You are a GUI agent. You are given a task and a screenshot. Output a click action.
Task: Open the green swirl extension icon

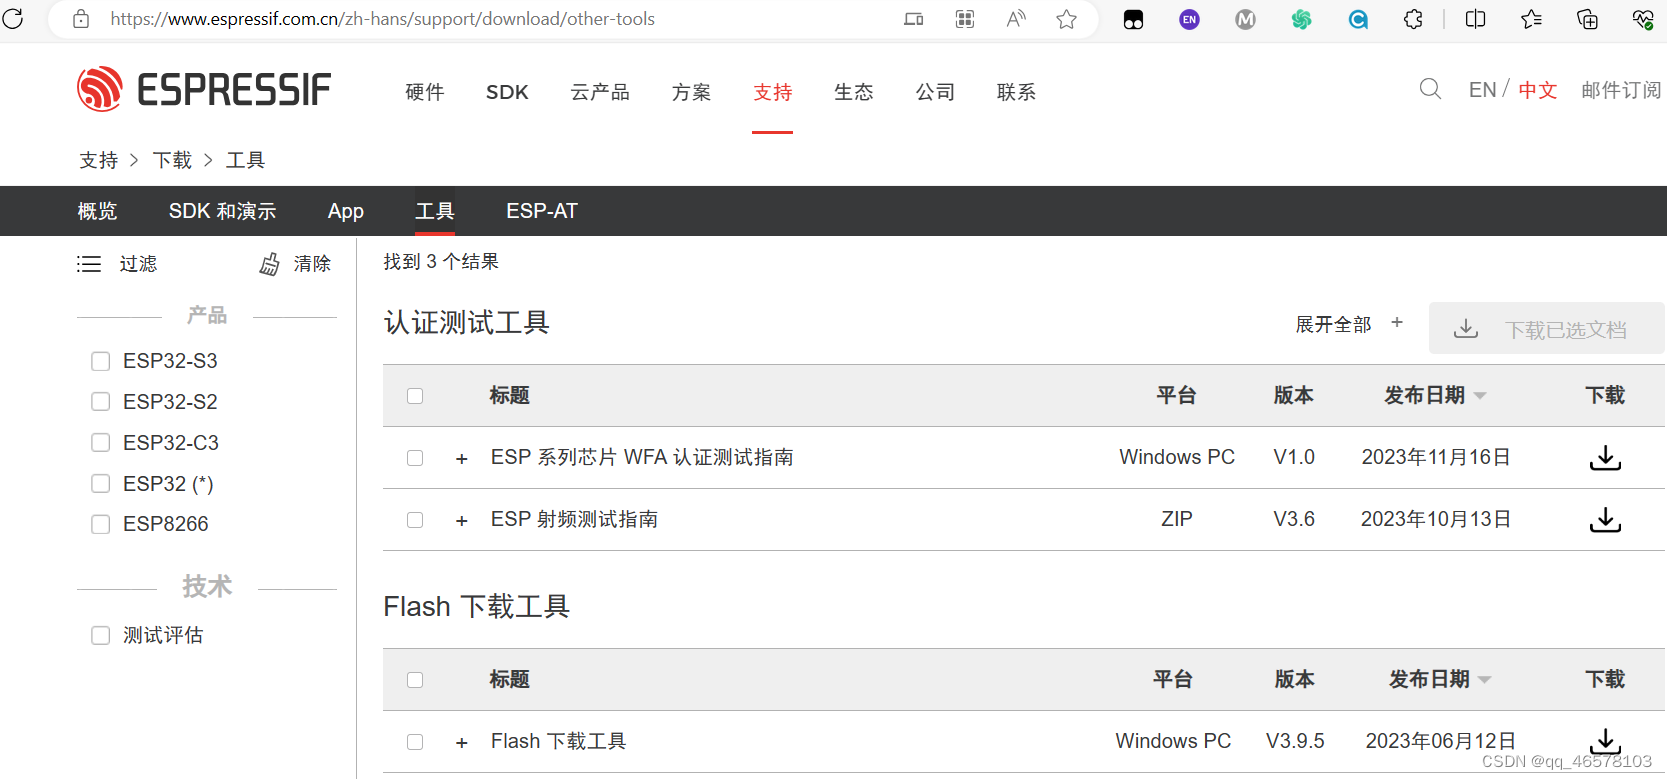pyautogui.click(x=1301, y=19)
